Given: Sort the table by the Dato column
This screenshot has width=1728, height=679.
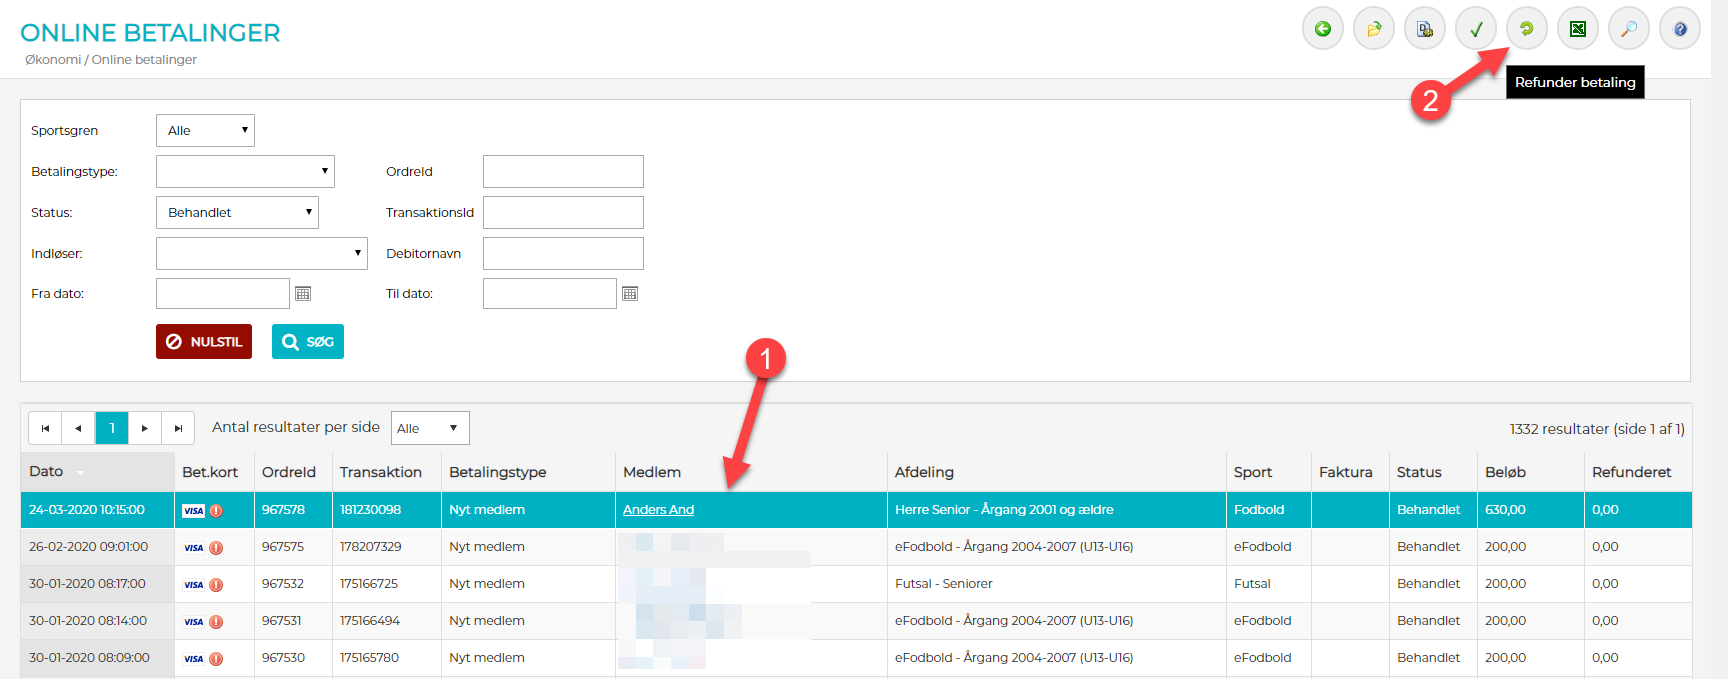Looking at the screenshot, I should [x=47, y=472].
